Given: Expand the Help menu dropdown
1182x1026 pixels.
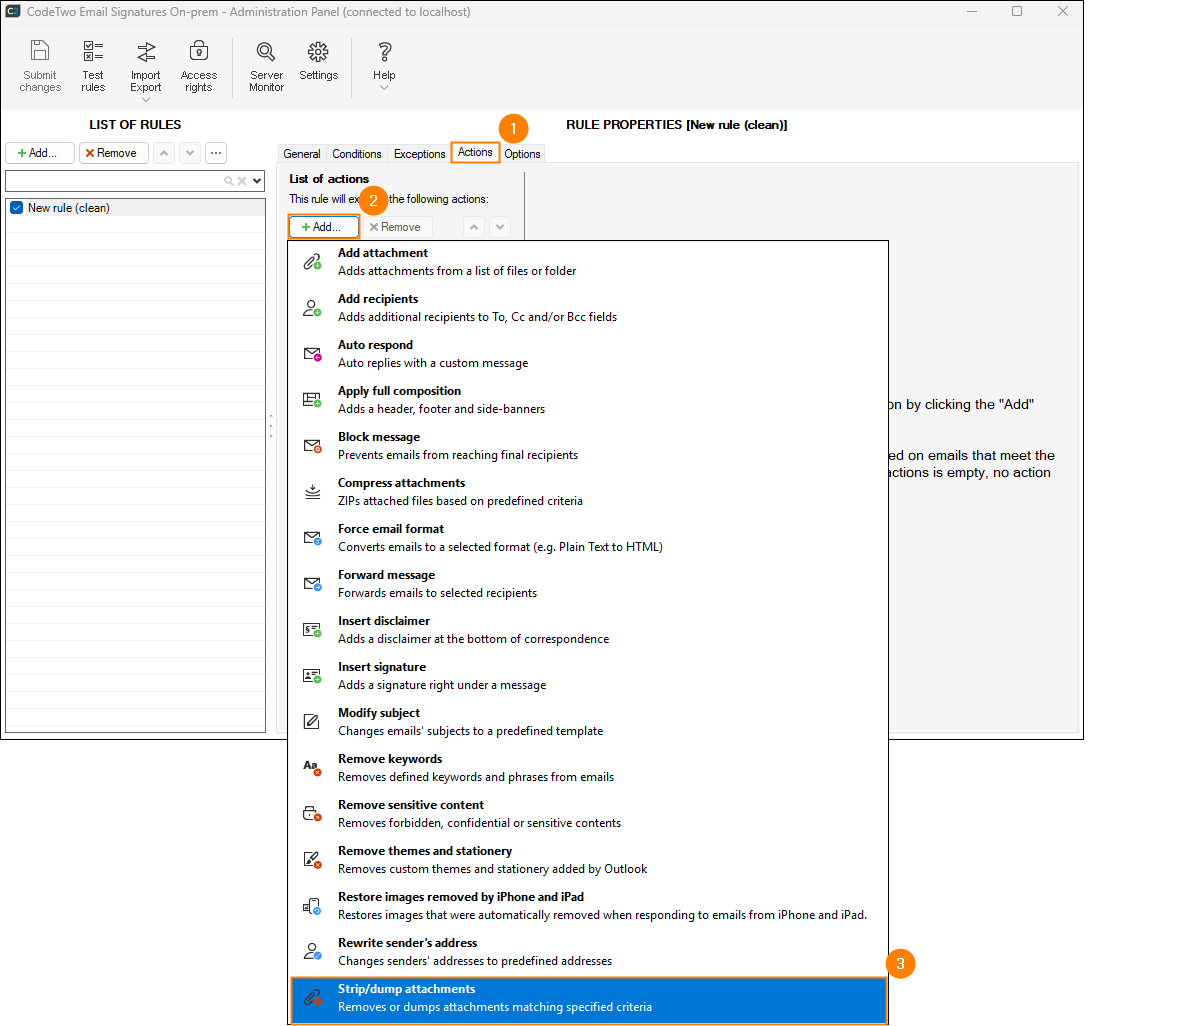Looking at the screenshot, I should point(384,88).
